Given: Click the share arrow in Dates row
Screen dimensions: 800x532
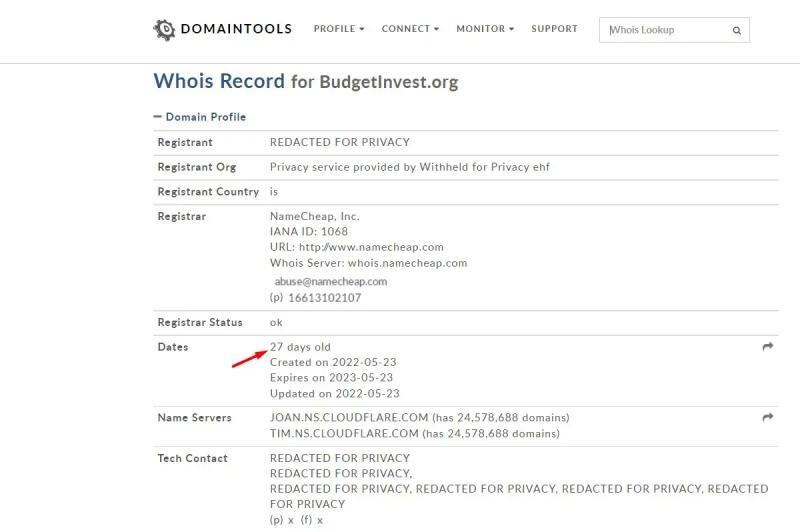Looking at the screenshot, I should coord(767,347).
